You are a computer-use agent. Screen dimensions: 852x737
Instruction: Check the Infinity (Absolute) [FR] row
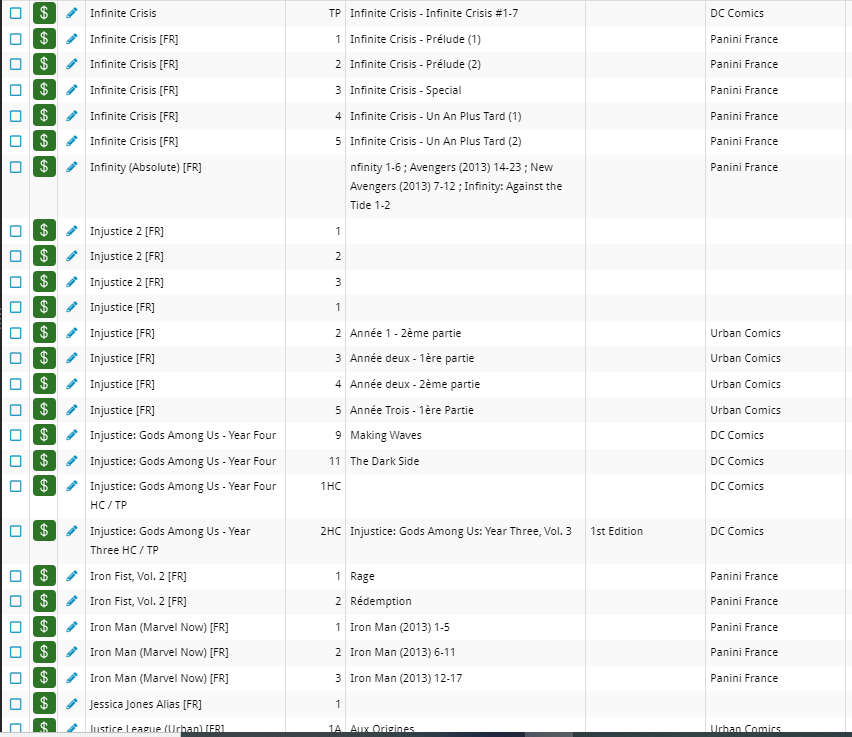(x=16, y=167)
